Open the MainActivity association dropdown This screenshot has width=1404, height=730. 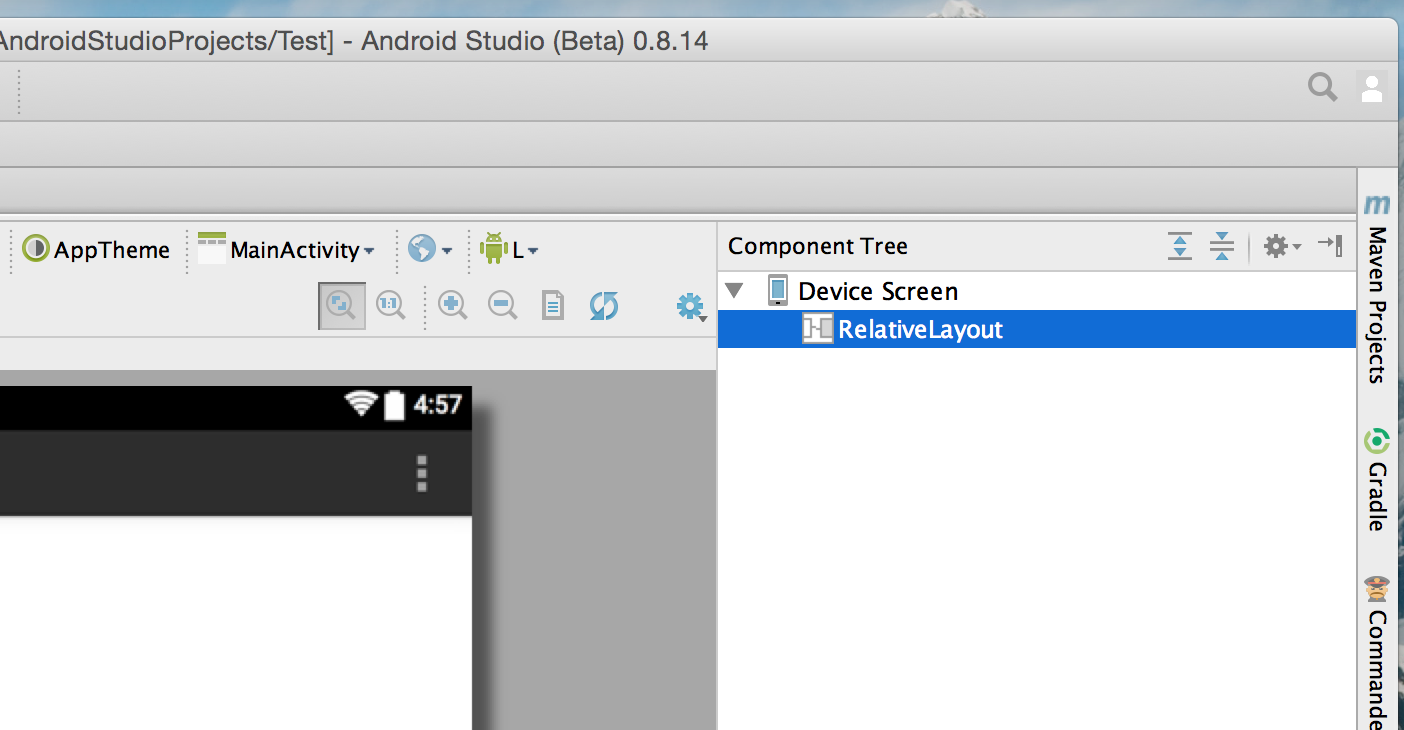click(x=286, y=249)
